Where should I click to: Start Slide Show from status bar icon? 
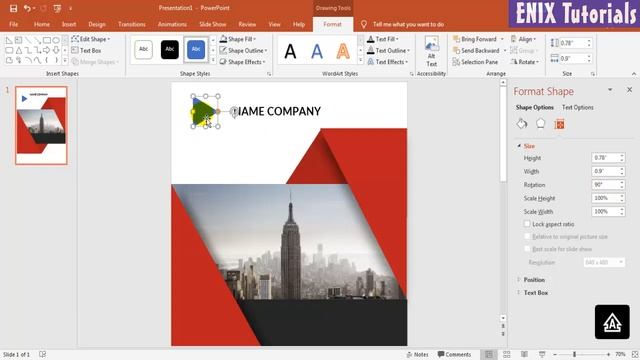point(542,354)
